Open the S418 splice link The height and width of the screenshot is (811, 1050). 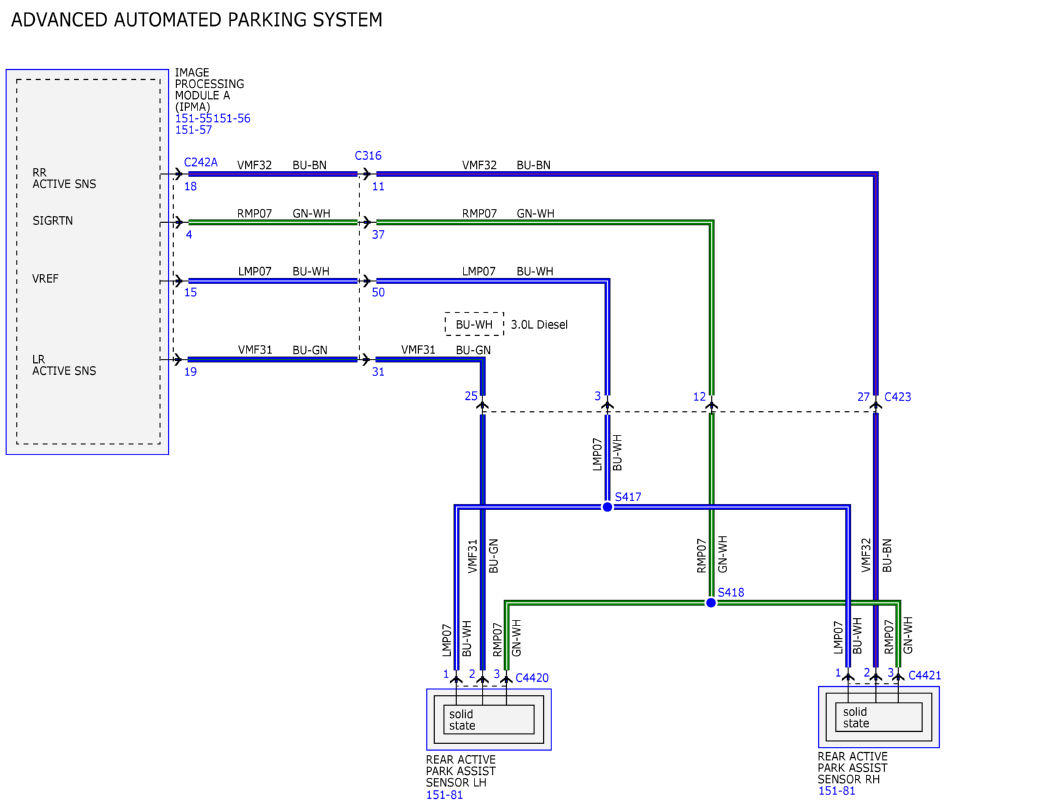pyautogui.click(x=731, y=593)
